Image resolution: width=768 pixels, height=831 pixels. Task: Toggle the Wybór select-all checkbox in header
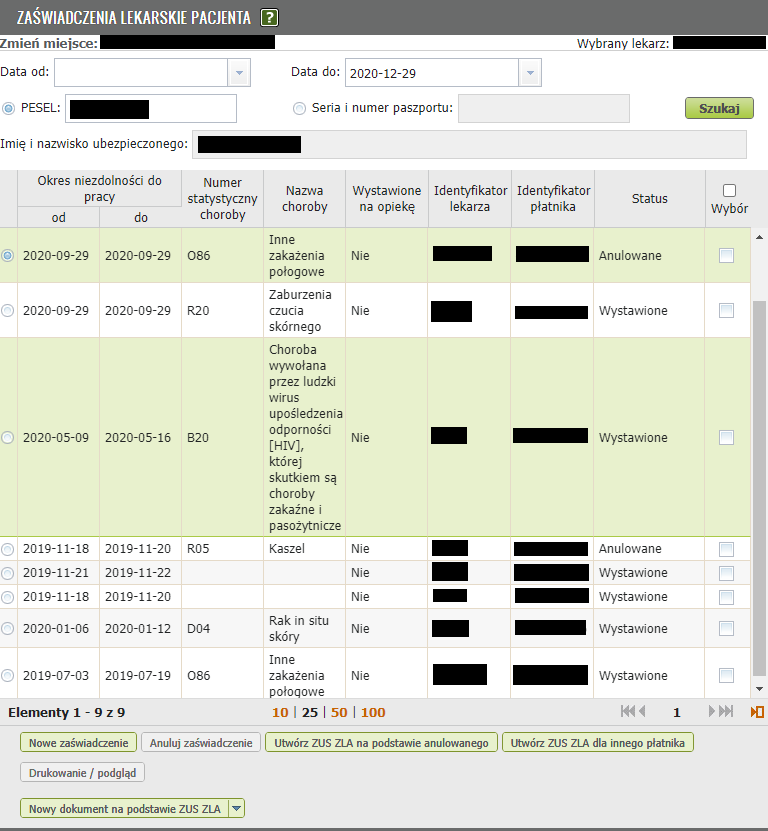point(729,190)
